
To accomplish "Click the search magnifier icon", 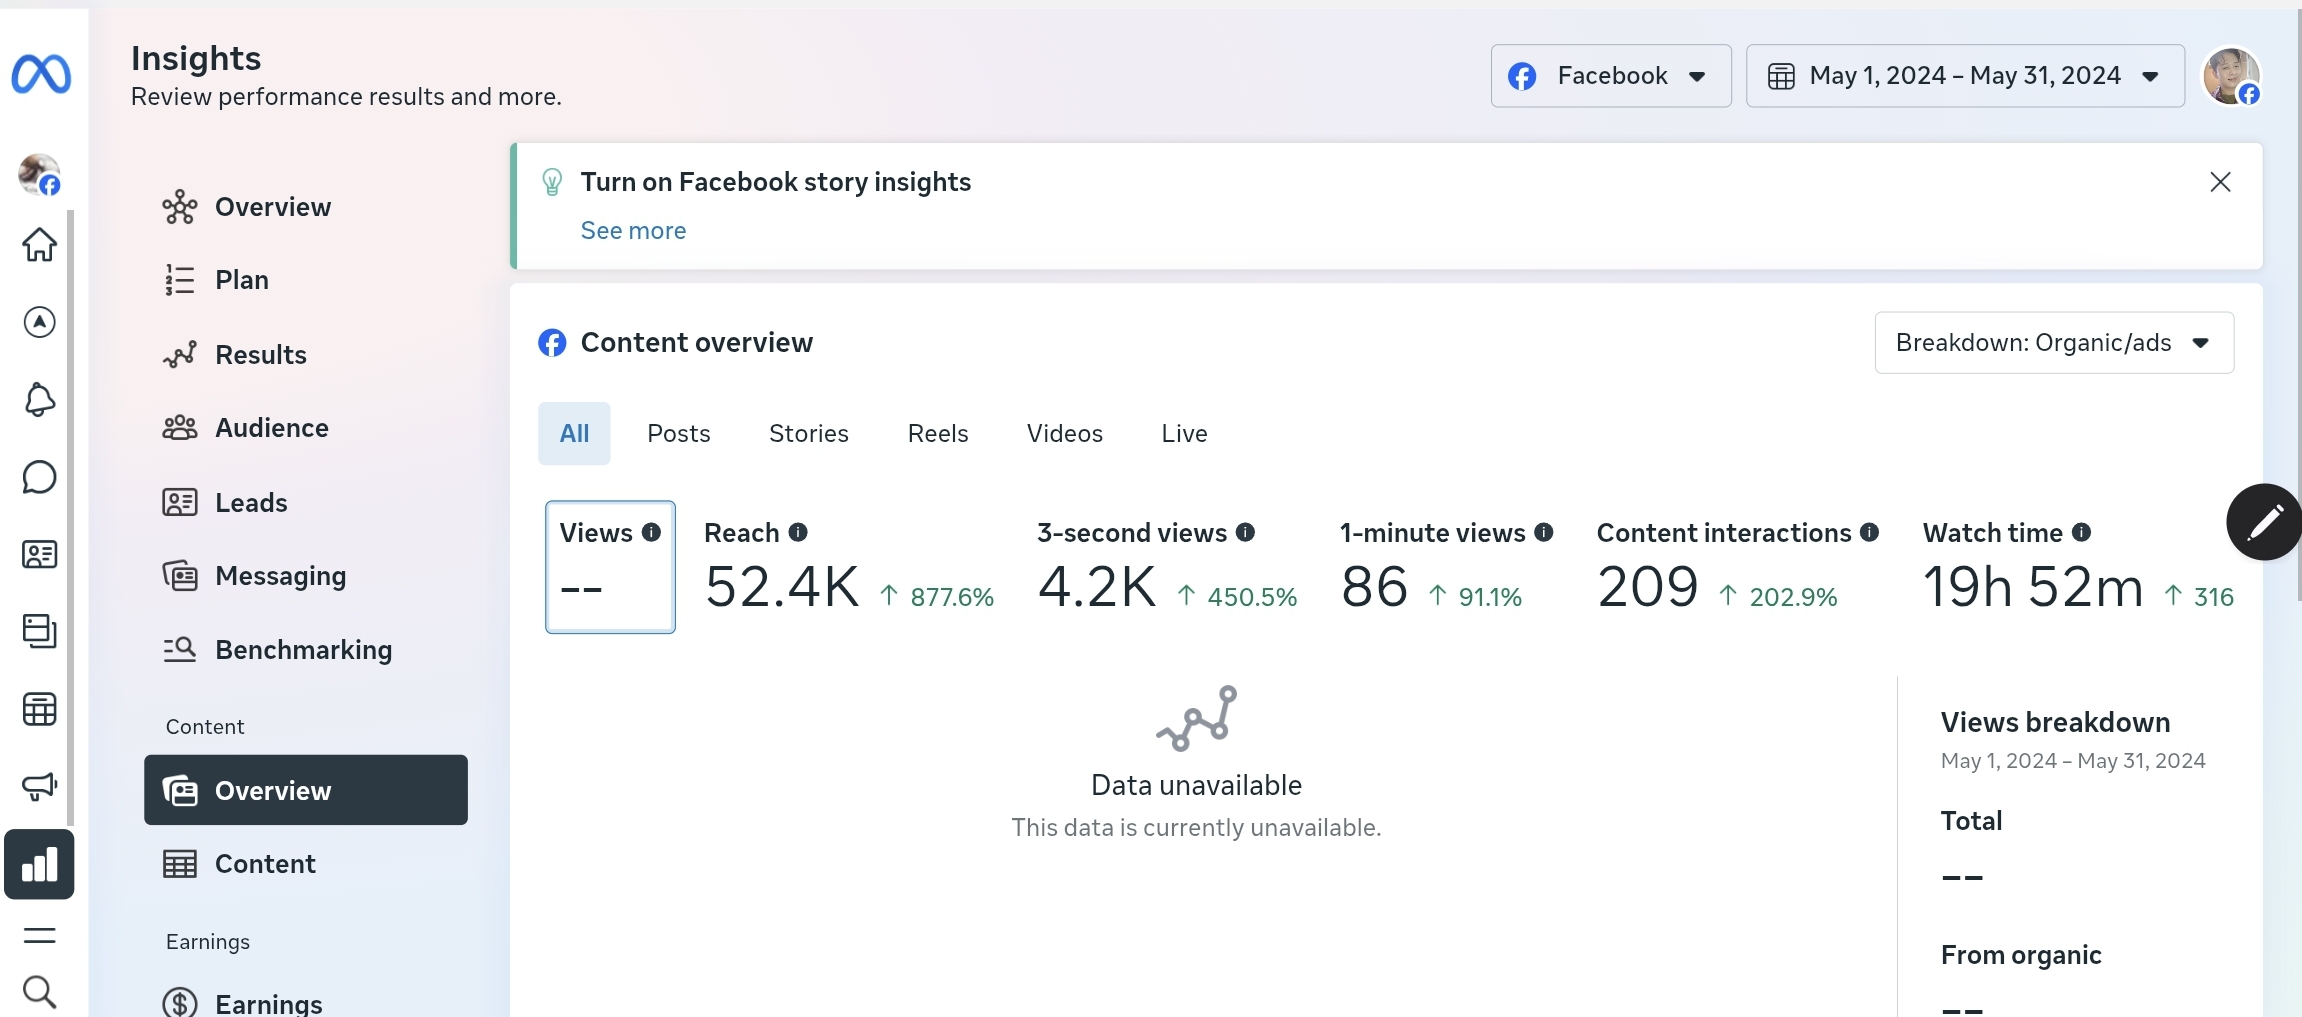I will click(39, 992).
